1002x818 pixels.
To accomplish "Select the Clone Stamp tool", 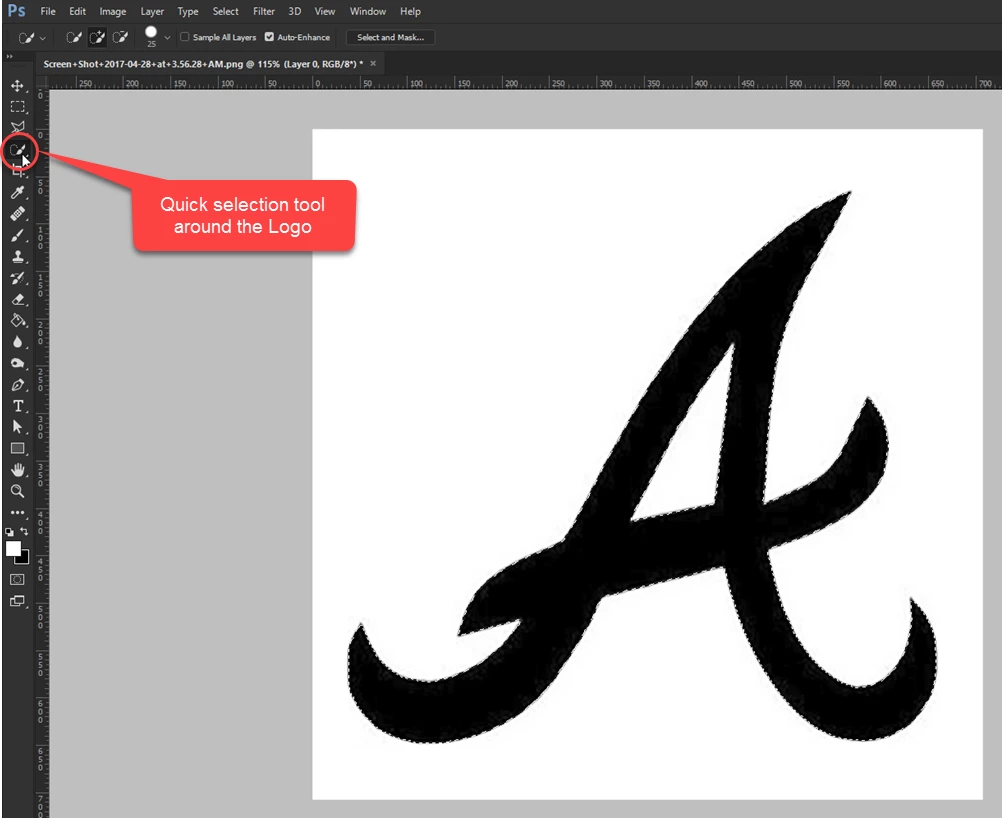I will [x=17, y=256].
